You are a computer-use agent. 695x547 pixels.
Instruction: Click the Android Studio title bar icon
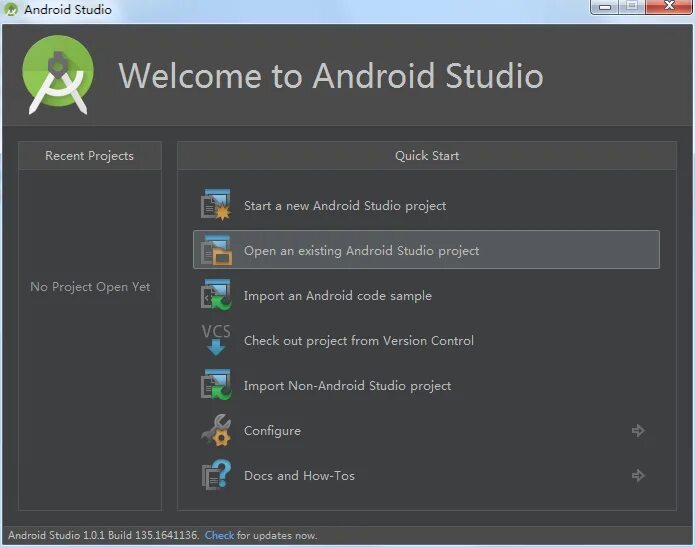coord(11,9)
